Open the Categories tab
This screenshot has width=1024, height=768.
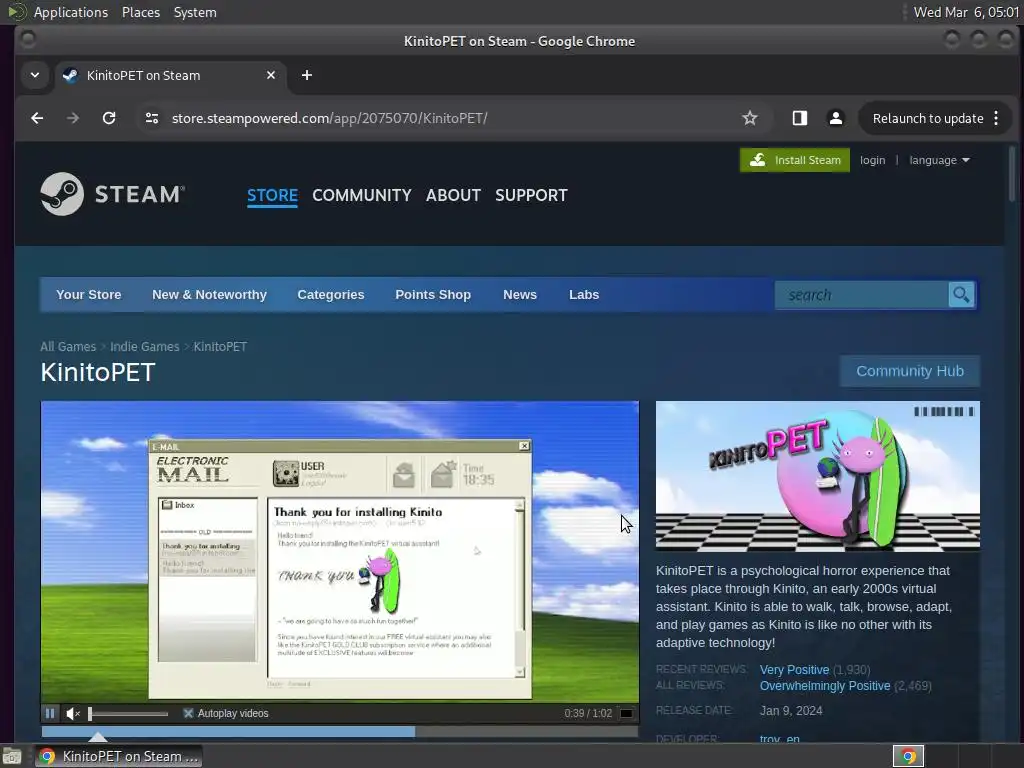click(331, 295)
